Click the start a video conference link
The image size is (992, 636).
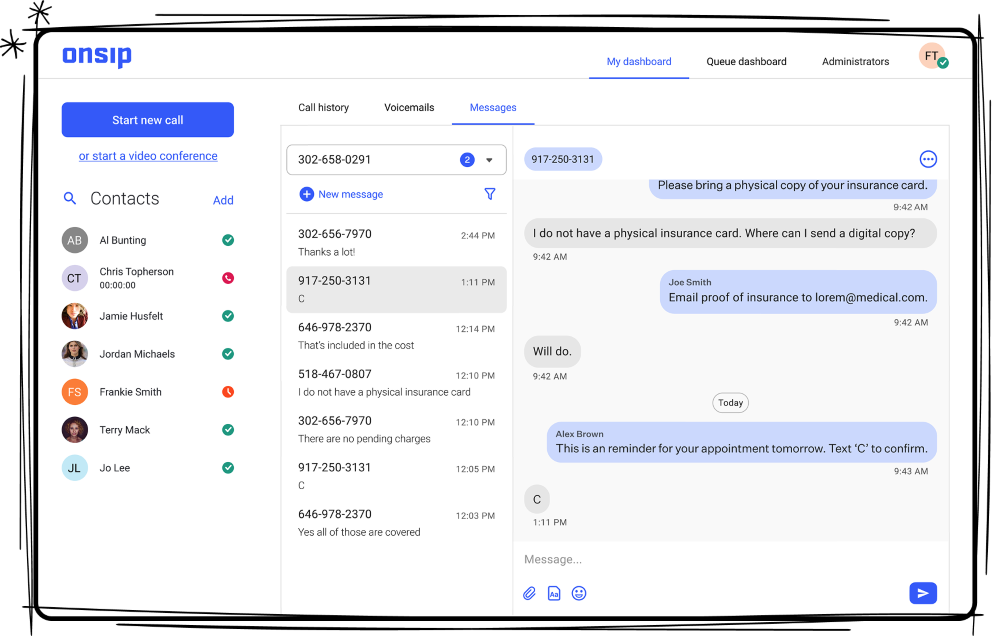147,156
